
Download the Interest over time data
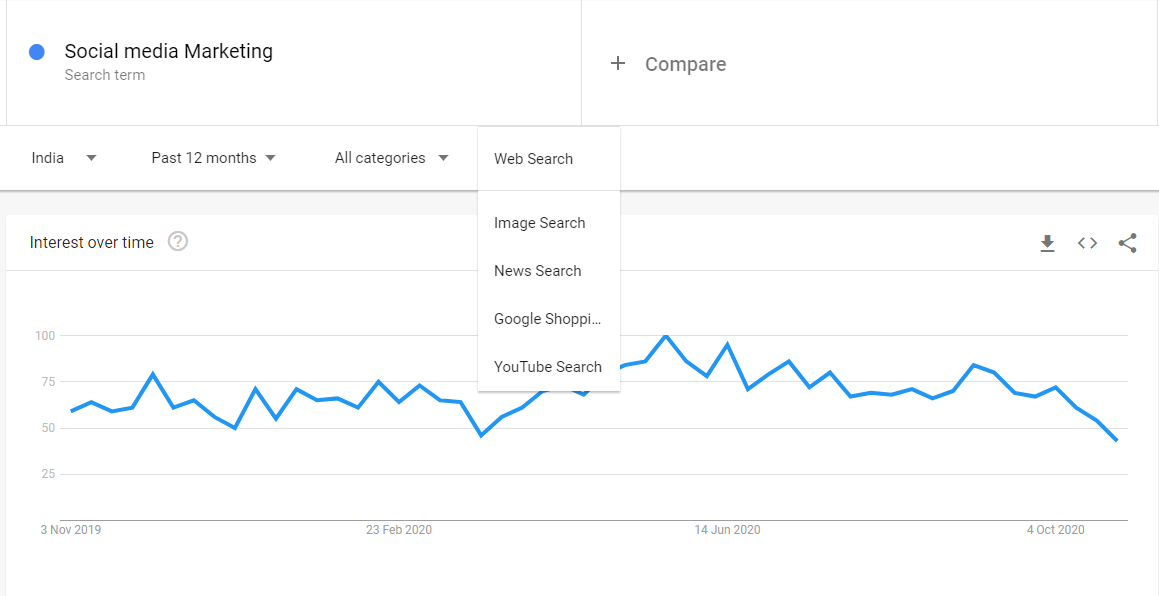[1047, 243]
